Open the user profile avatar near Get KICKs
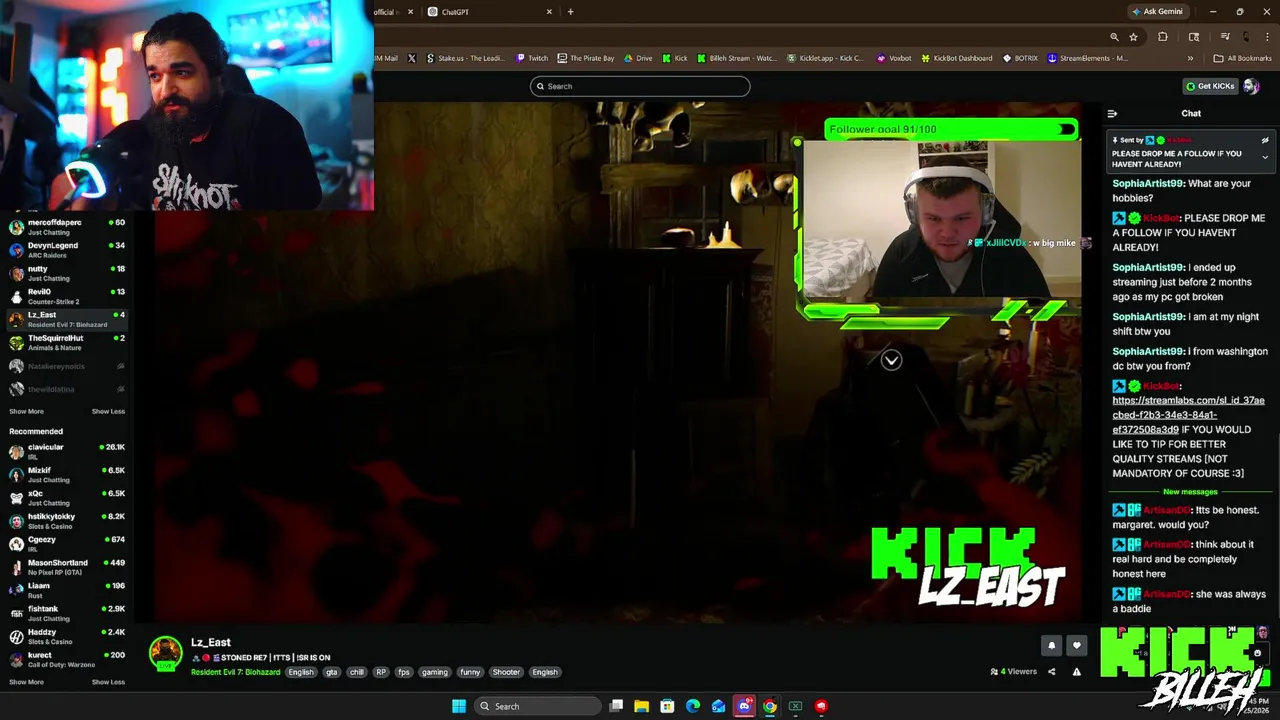1280x720 pixels. (x=1251, y=86)
